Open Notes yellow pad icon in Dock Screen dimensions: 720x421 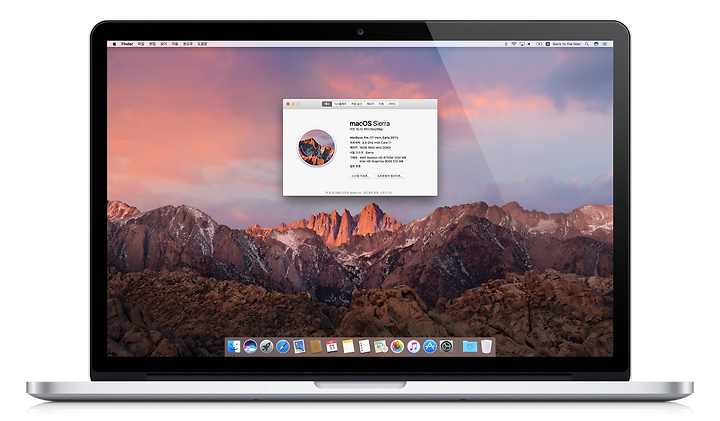coord(348,346)
